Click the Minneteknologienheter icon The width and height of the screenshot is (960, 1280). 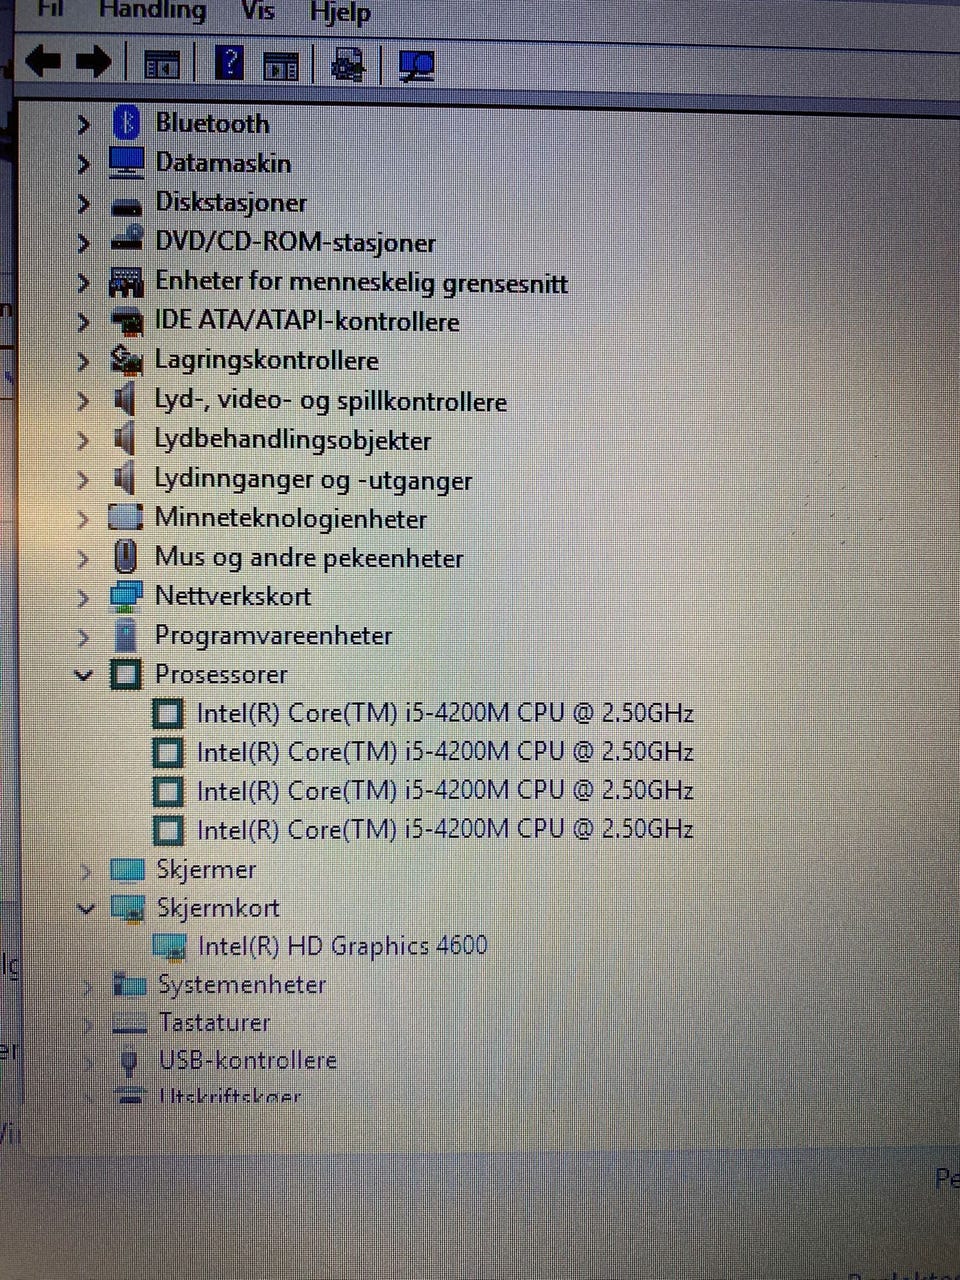(125, 518)
